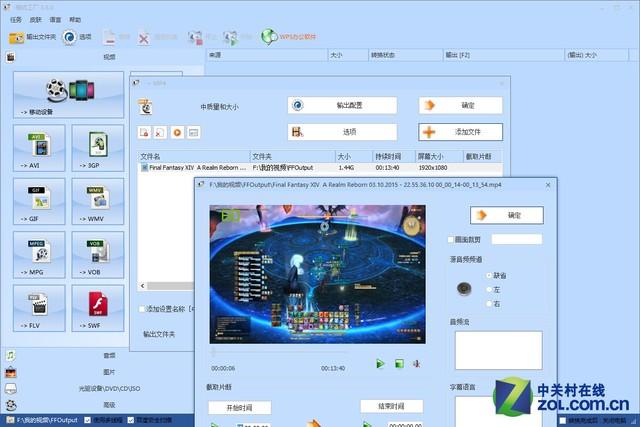
Task: Click the 结束时间 button
Action: (x=391, y=406)
